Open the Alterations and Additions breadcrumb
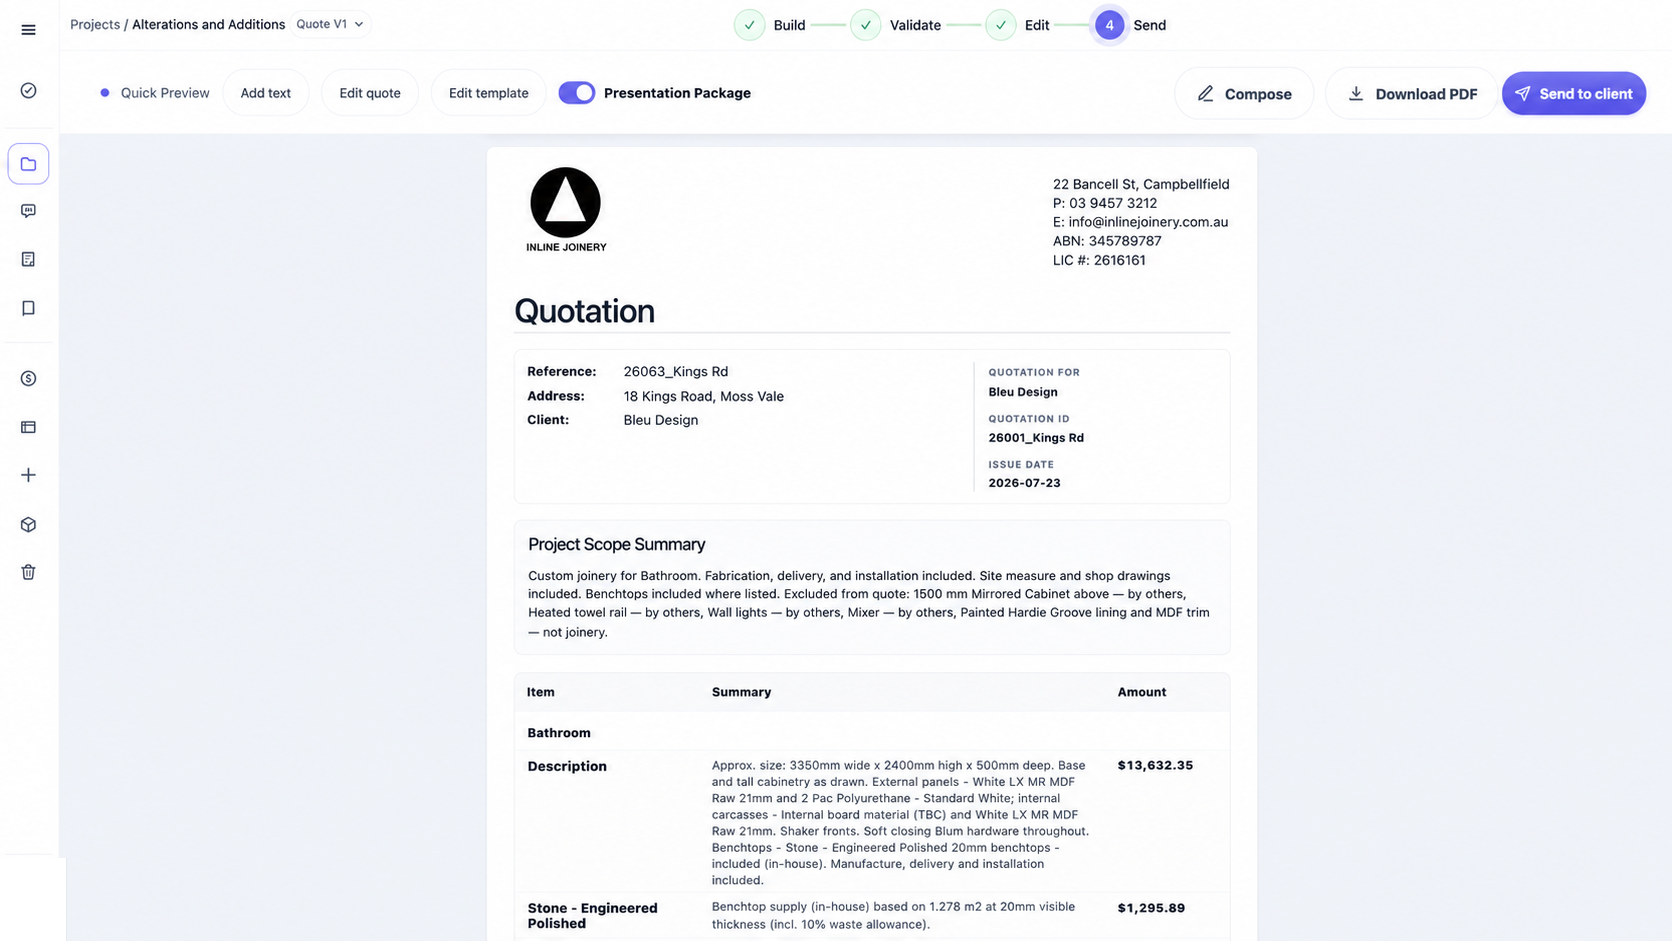Image resolution: width=1672 pixels, height=941 pixels. pos(208,24)
